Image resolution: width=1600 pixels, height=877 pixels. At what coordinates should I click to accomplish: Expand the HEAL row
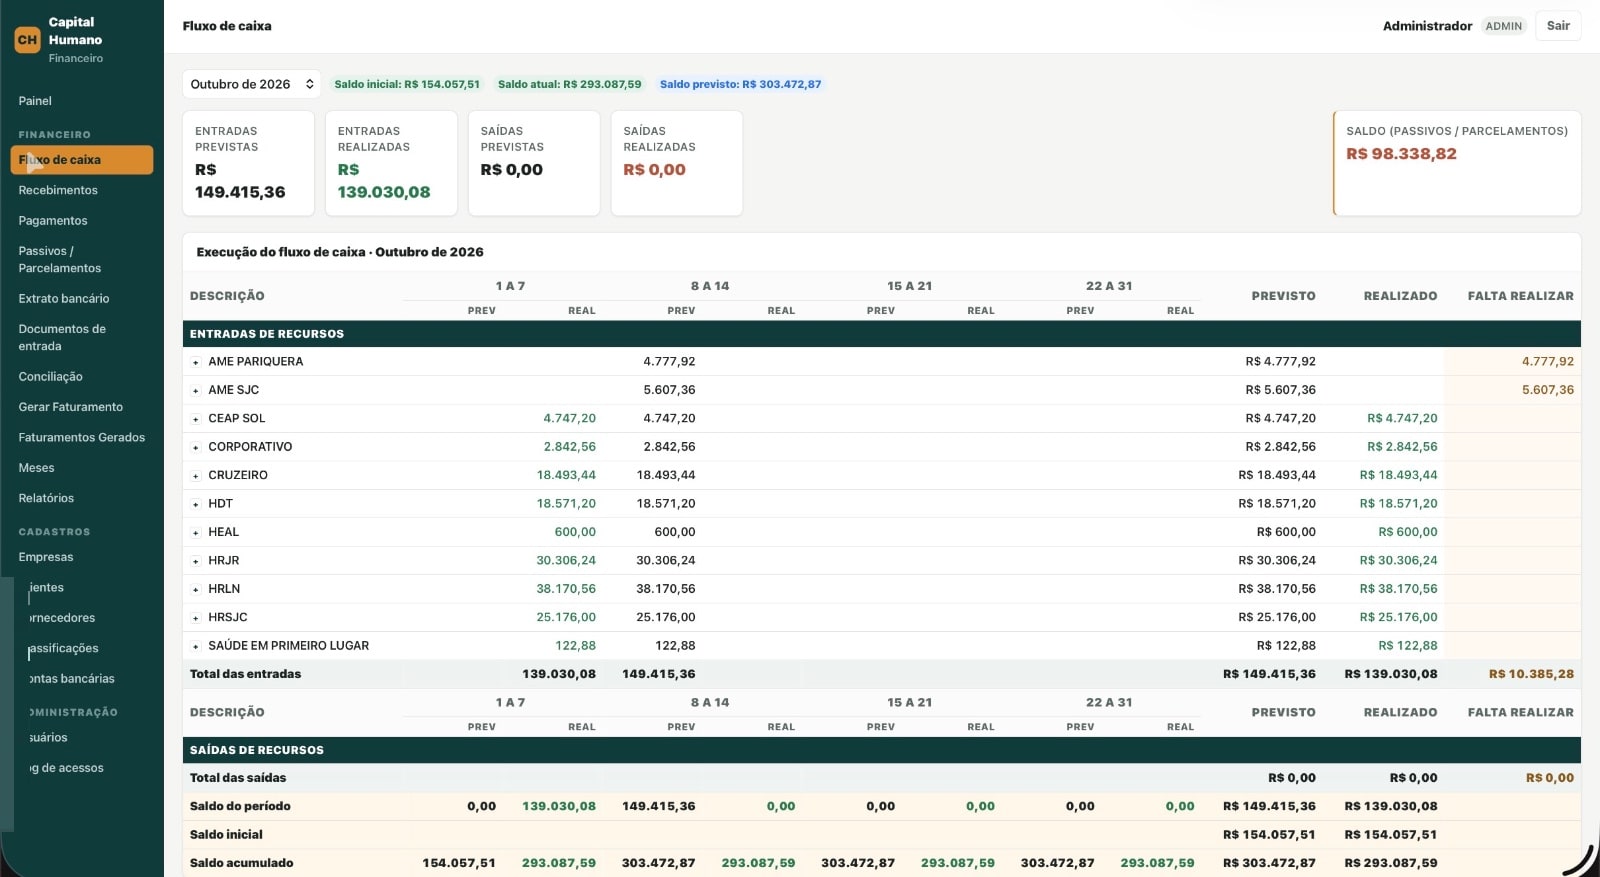(x=196, y=533)
